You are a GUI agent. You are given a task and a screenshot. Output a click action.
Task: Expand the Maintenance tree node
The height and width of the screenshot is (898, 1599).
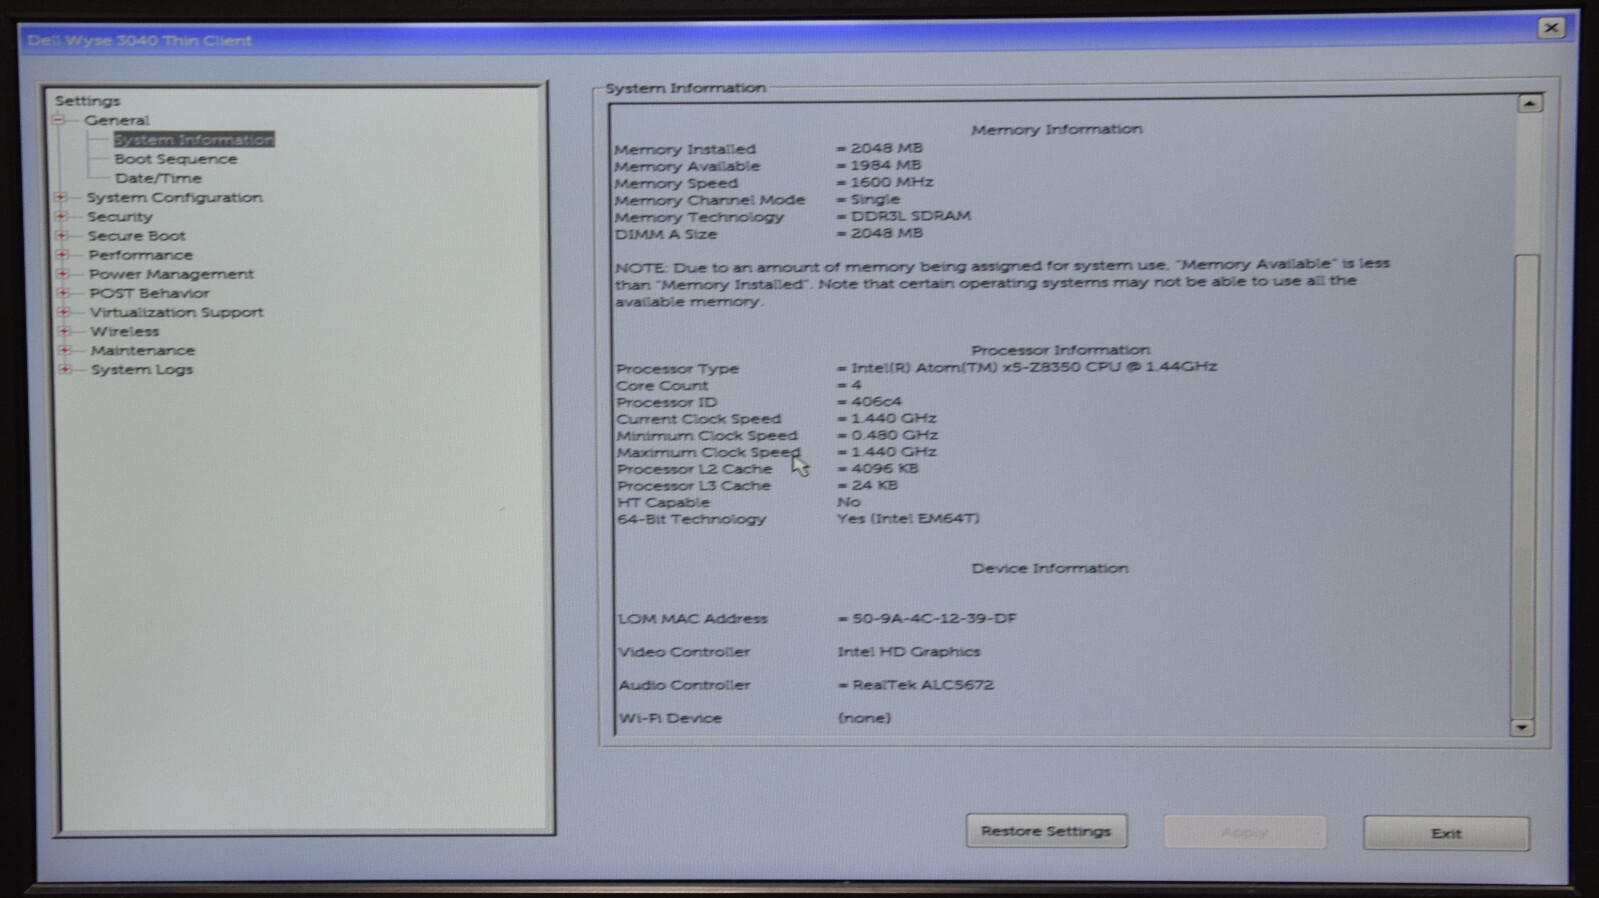tap(64, 350)
